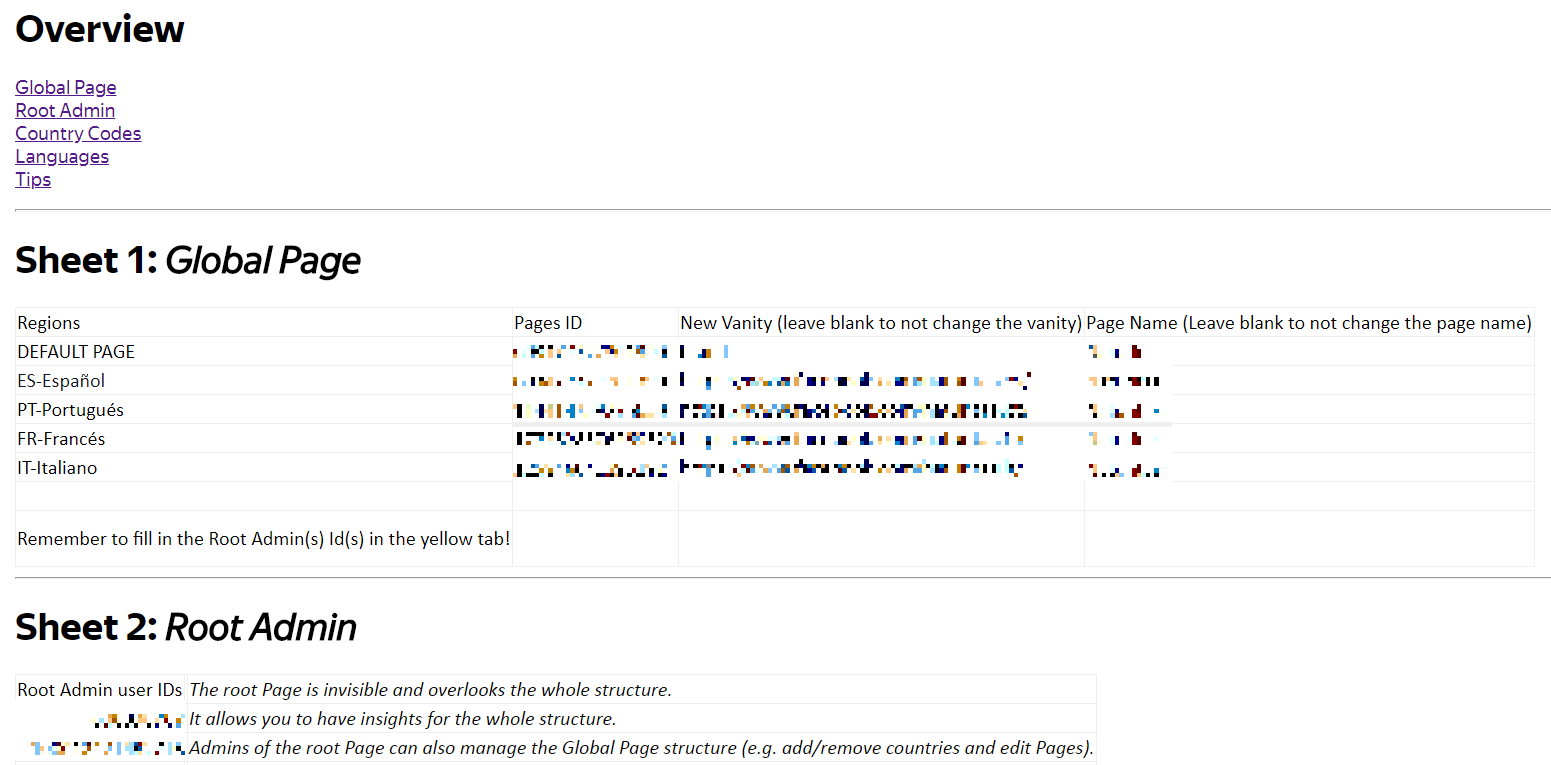The image size is (1551, 765).
Task: Jump to the Tips link
Action: [33, 179]
